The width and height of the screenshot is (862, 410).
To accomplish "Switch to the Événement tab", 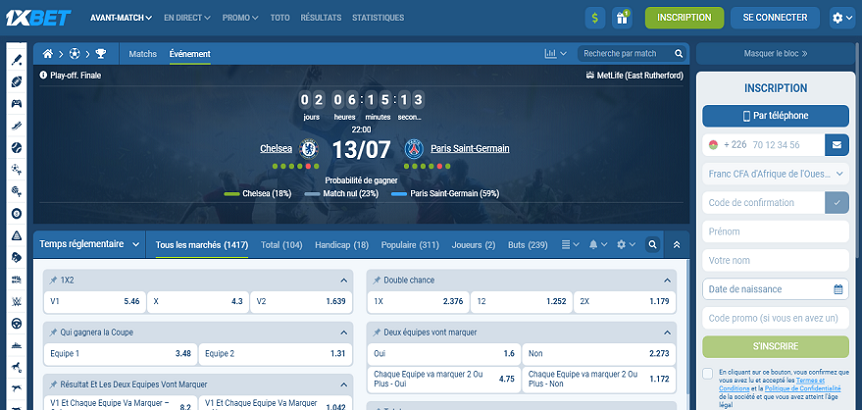I will point(190,54).
